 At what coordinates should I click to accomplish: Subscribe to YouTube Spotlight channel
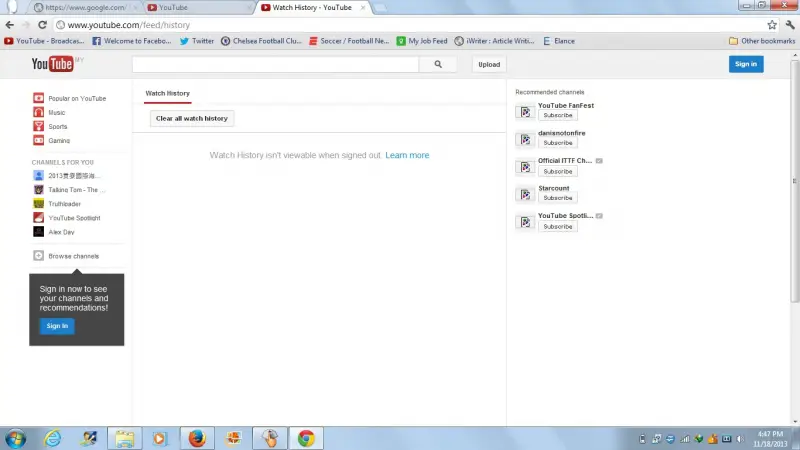pyautogui.click(x=558, y=227)
